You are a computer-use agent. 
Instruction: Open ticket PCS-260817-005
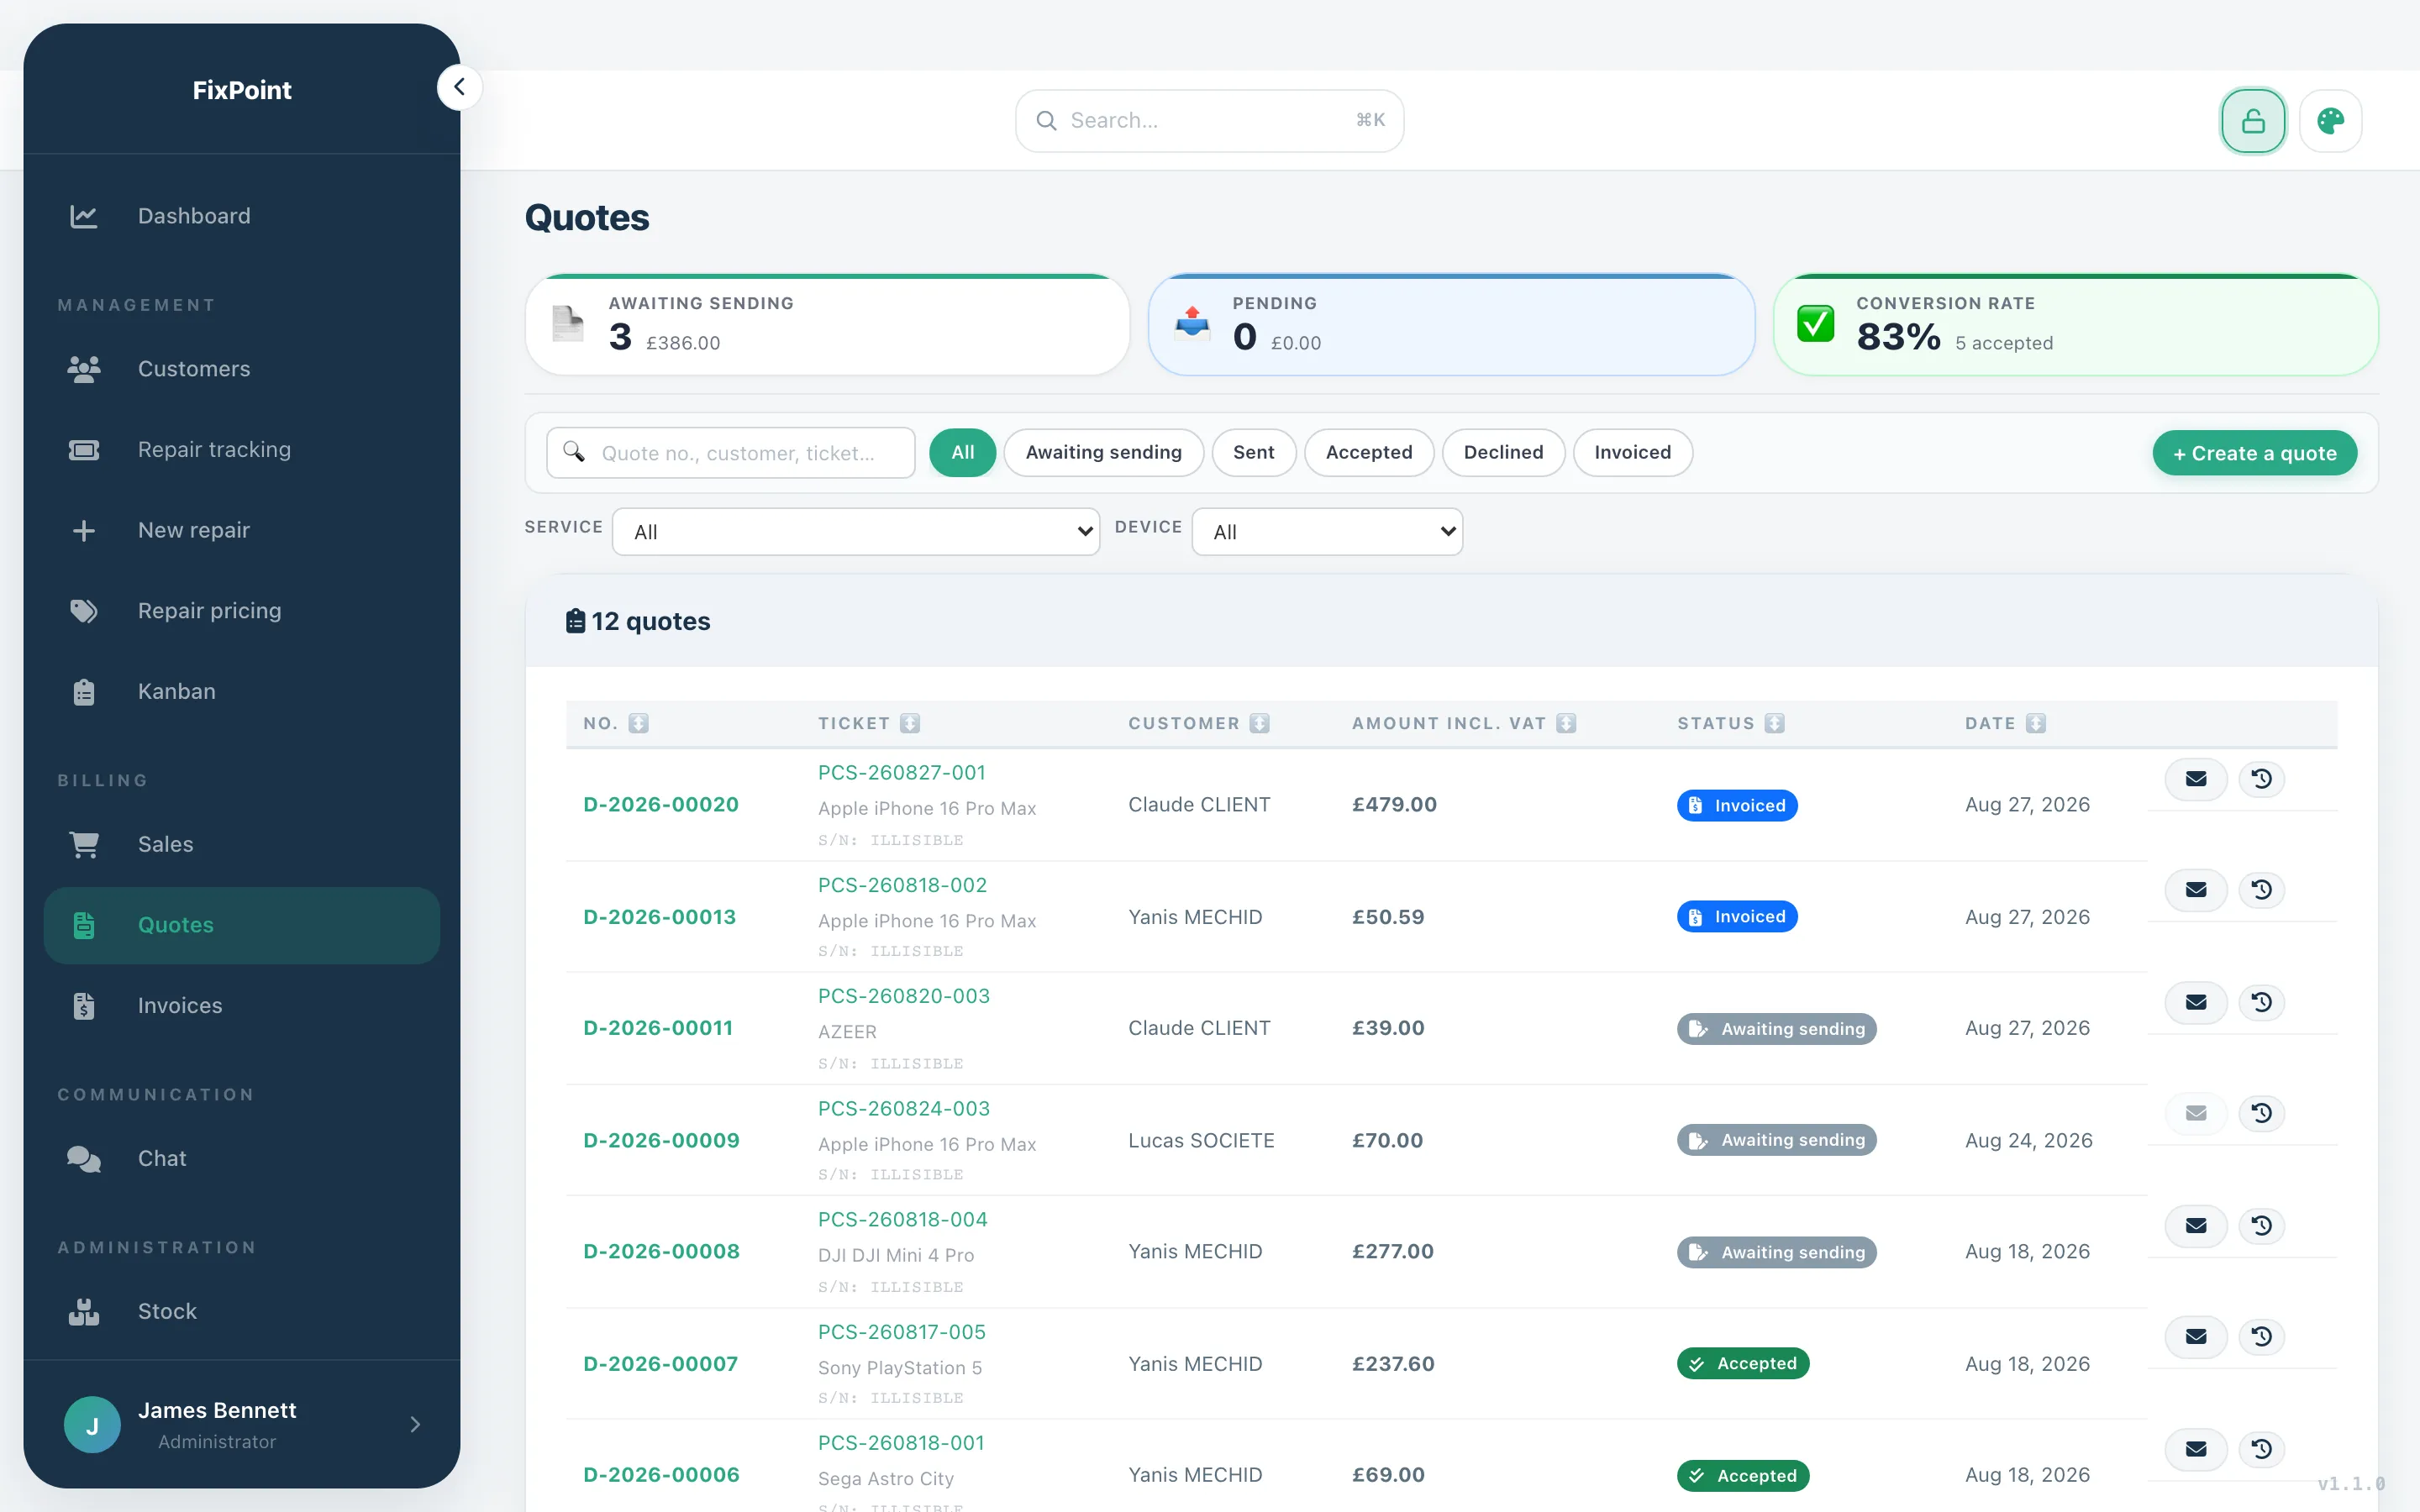902,1332
